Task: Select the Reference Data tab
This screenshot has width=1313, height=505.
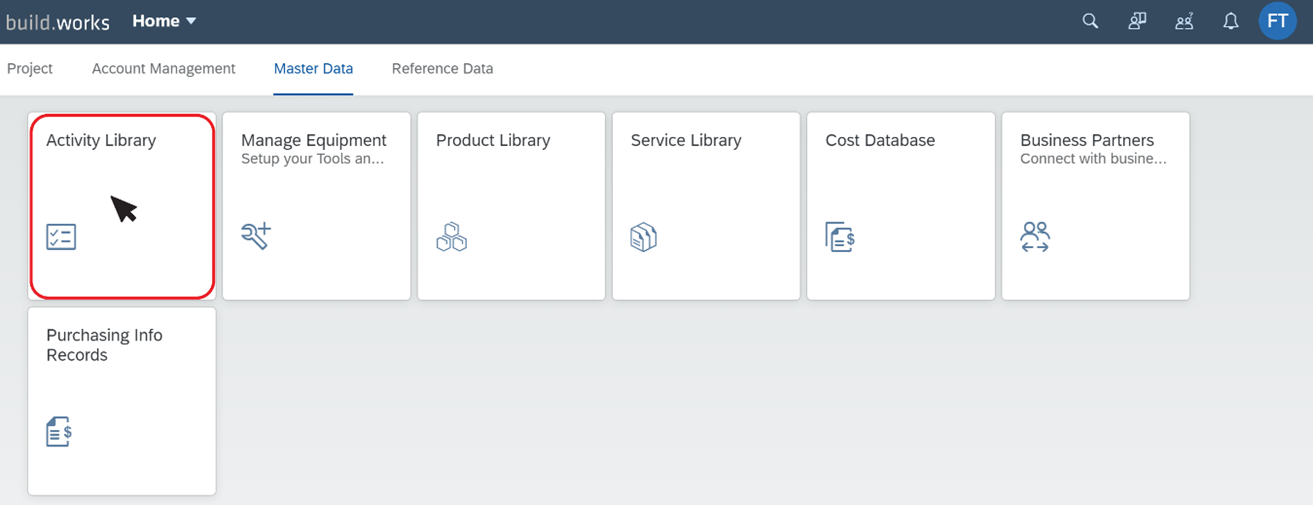Action: (x=442, y=69)
